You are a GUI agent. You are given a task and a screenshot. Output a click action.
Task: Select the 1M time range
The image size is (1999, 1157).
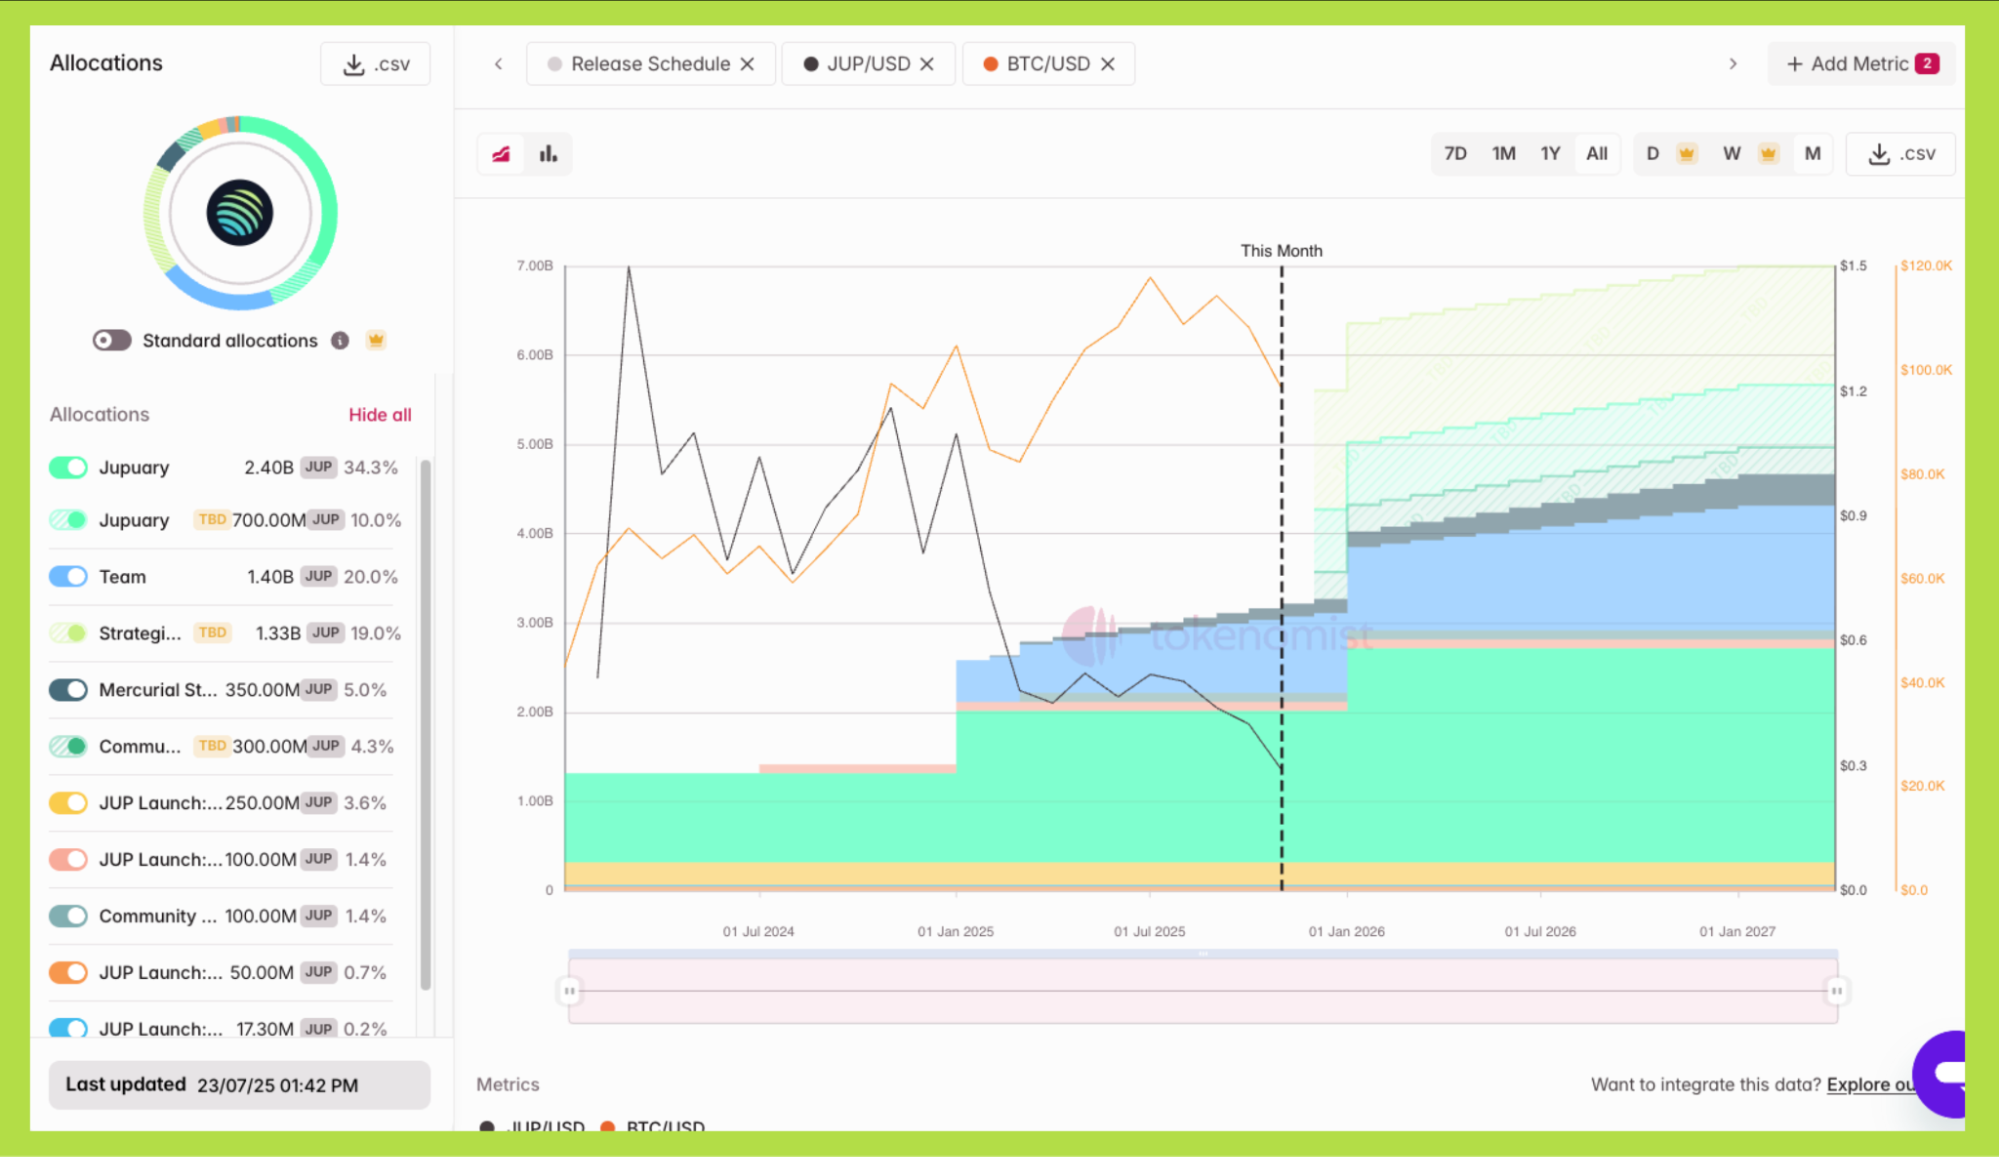click(x=1503, y=154)
